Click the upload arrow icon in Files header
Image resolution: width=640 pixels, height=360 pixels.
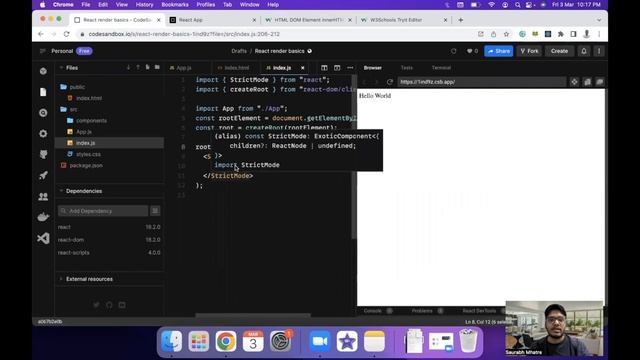click(138, 67)
